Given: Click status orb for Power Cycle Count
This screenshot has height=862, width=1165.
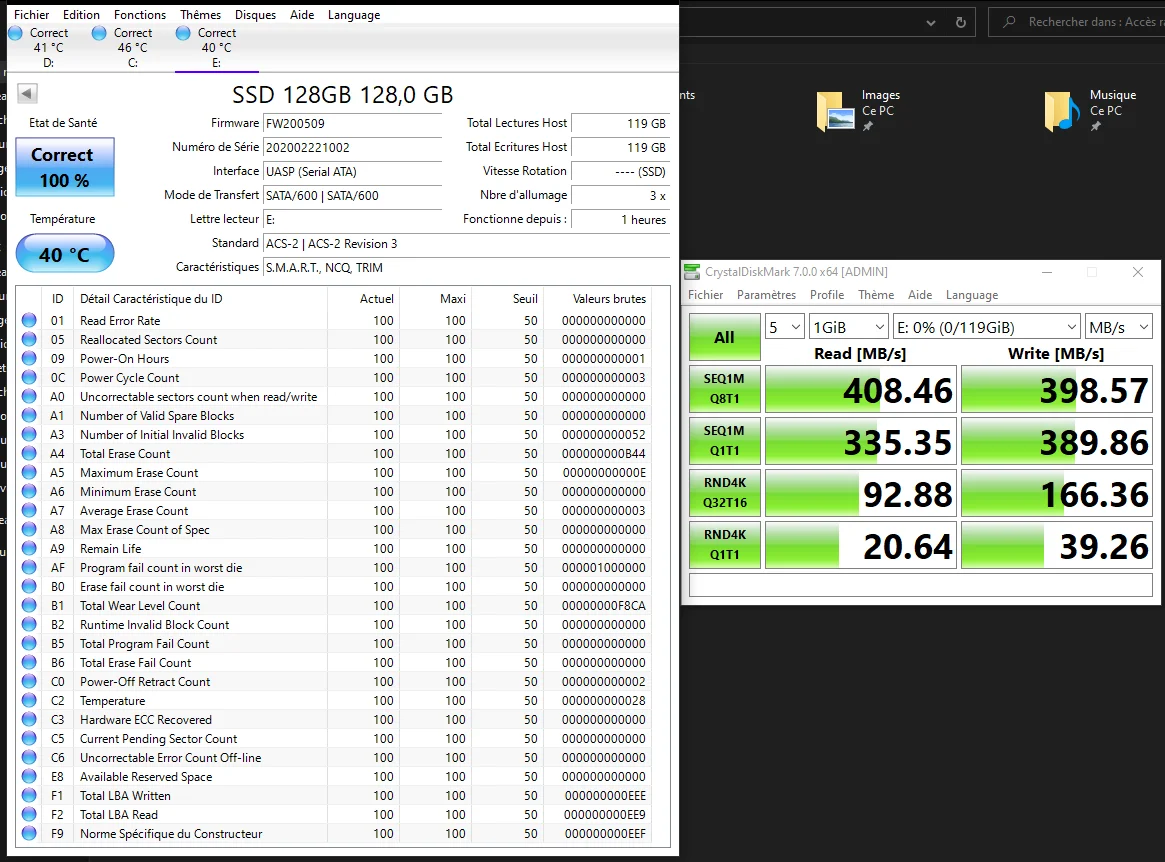Looking at the screenshot, I should (x=29, y=377).
